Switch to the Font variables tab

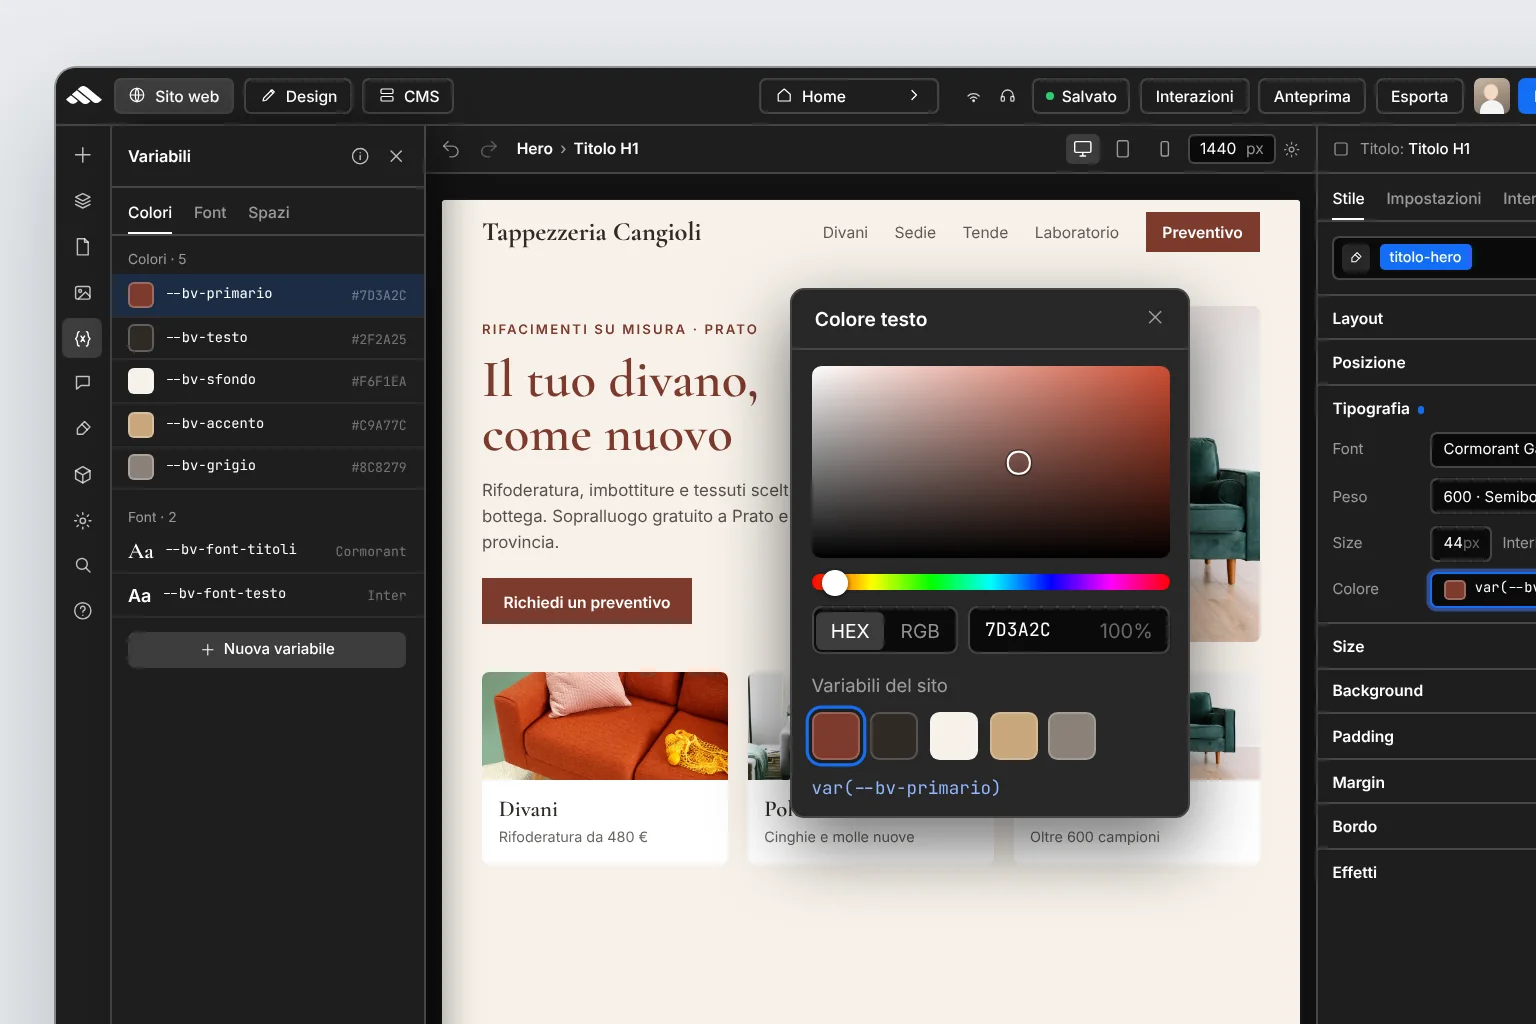click(x=210, y=212)
